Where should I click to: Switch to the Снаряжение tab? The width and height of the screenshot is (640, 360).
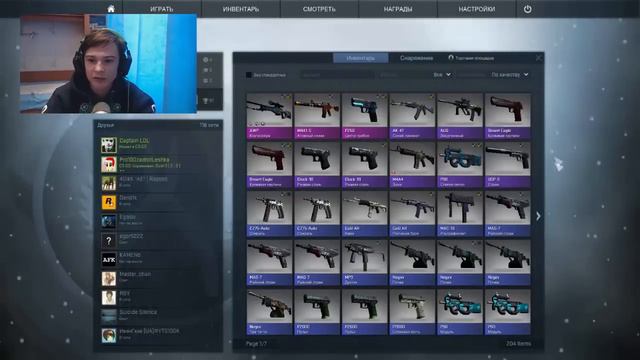416,58
